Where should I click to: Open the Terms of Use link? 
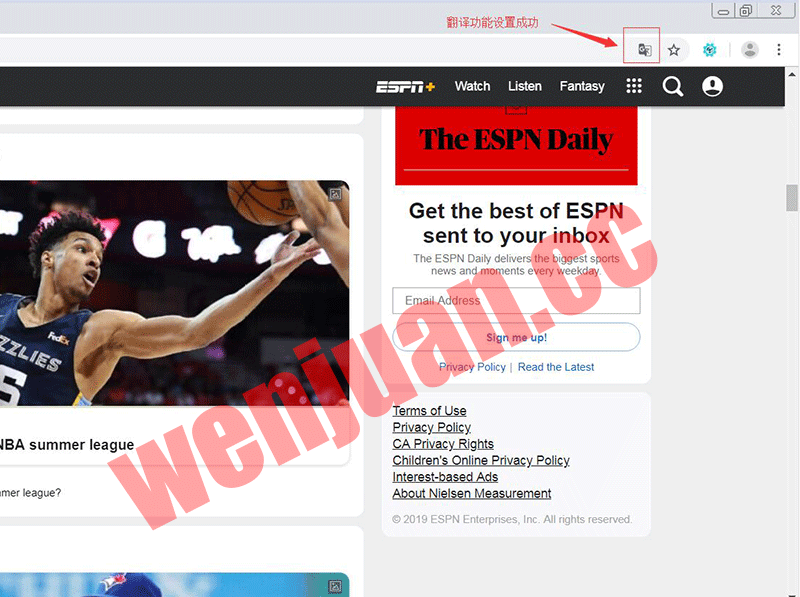429,411
